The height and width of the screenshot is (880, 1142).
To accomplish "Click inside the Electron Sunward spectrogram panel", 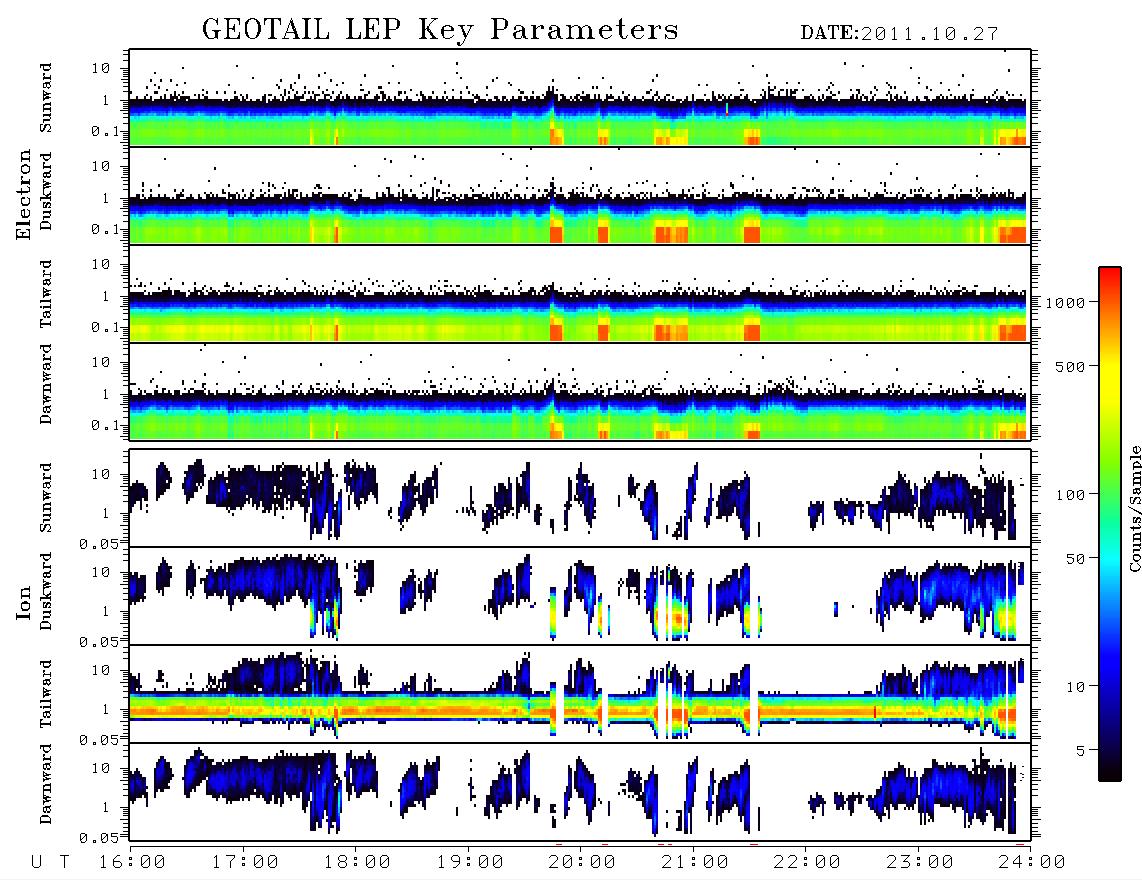I will coord(580,98).
